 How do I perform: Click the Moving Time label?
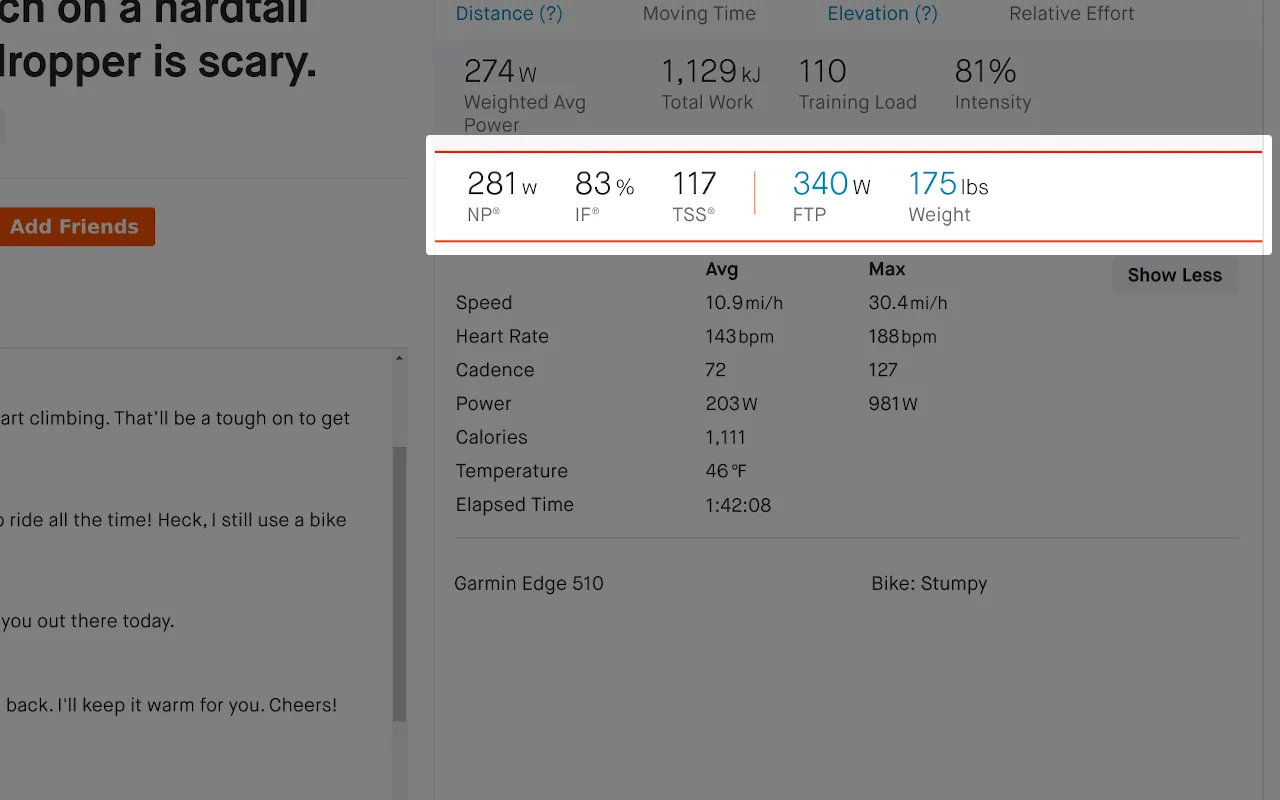(x=699, y=14)
